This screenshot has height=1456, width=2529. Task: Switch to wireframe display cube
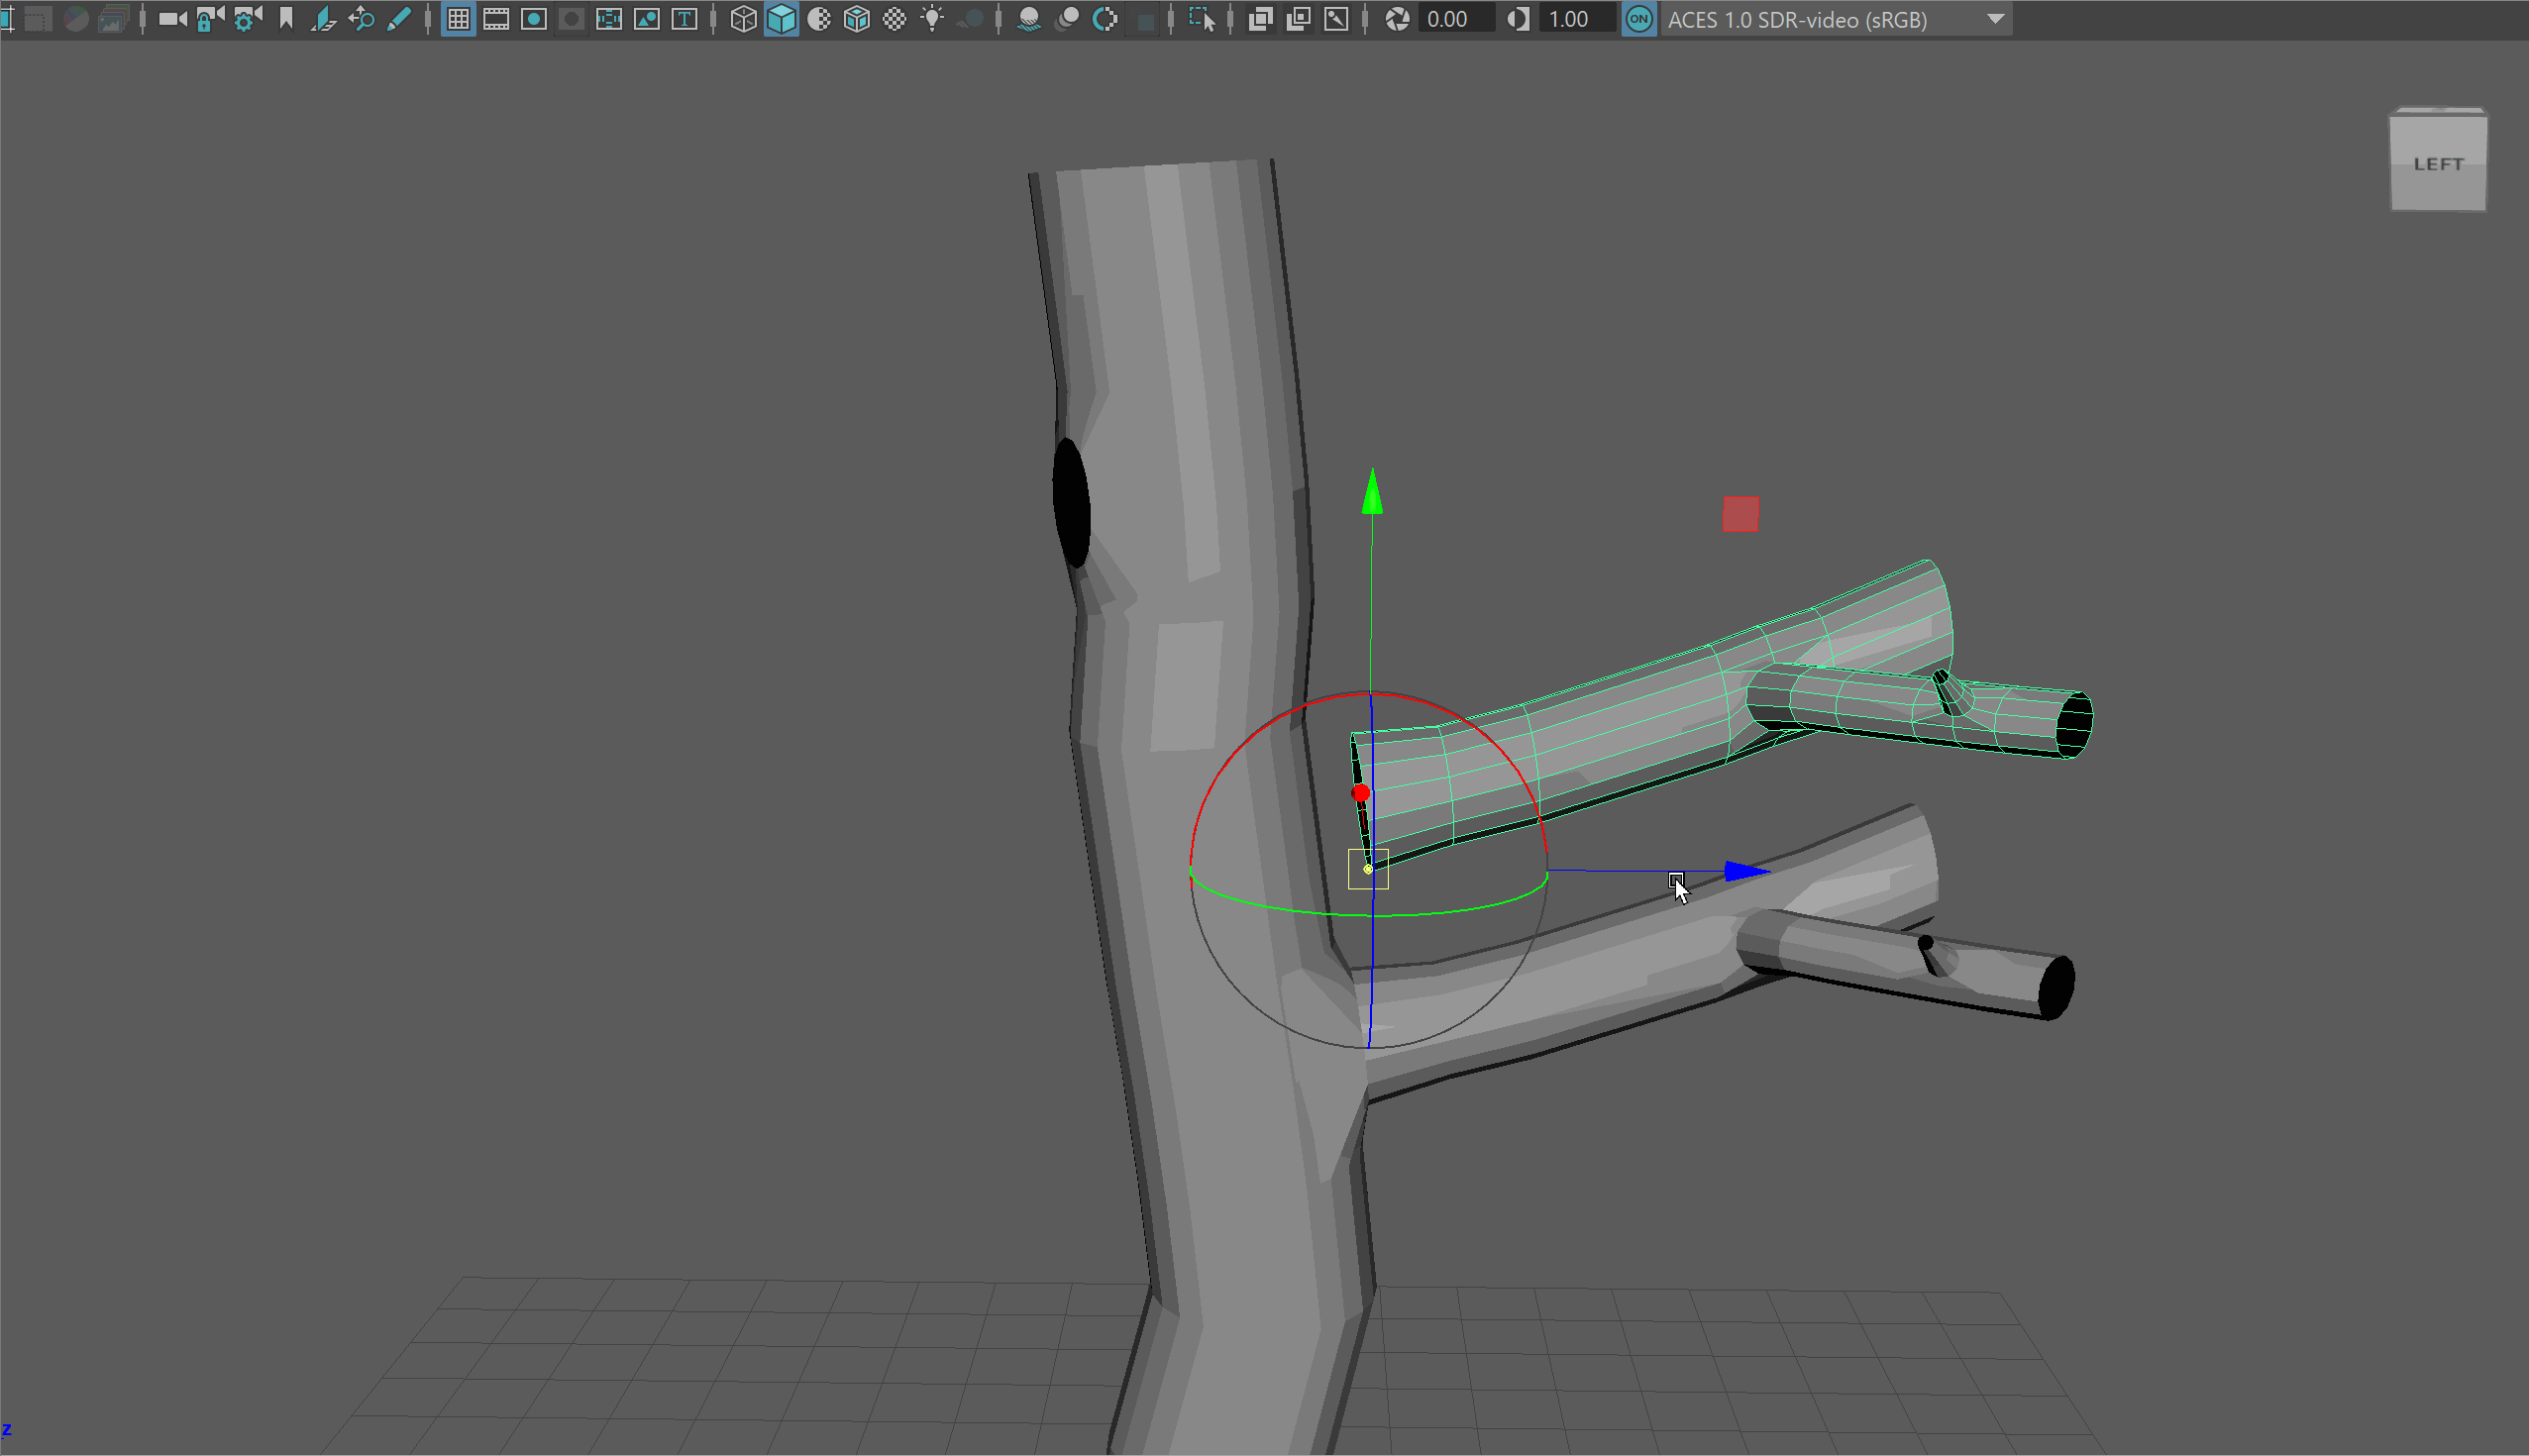tap(743, 19)
